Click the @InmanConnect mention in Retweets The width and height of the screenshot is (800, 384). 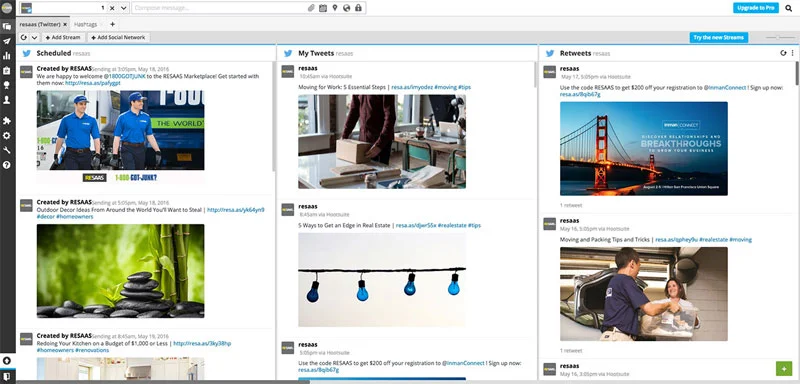tap(725, 88)
